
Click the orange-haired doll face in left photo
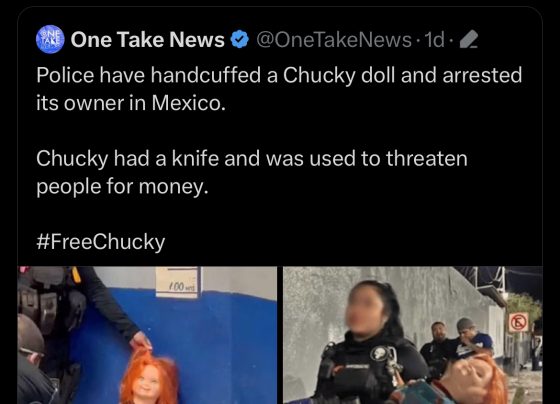point(148,380)
